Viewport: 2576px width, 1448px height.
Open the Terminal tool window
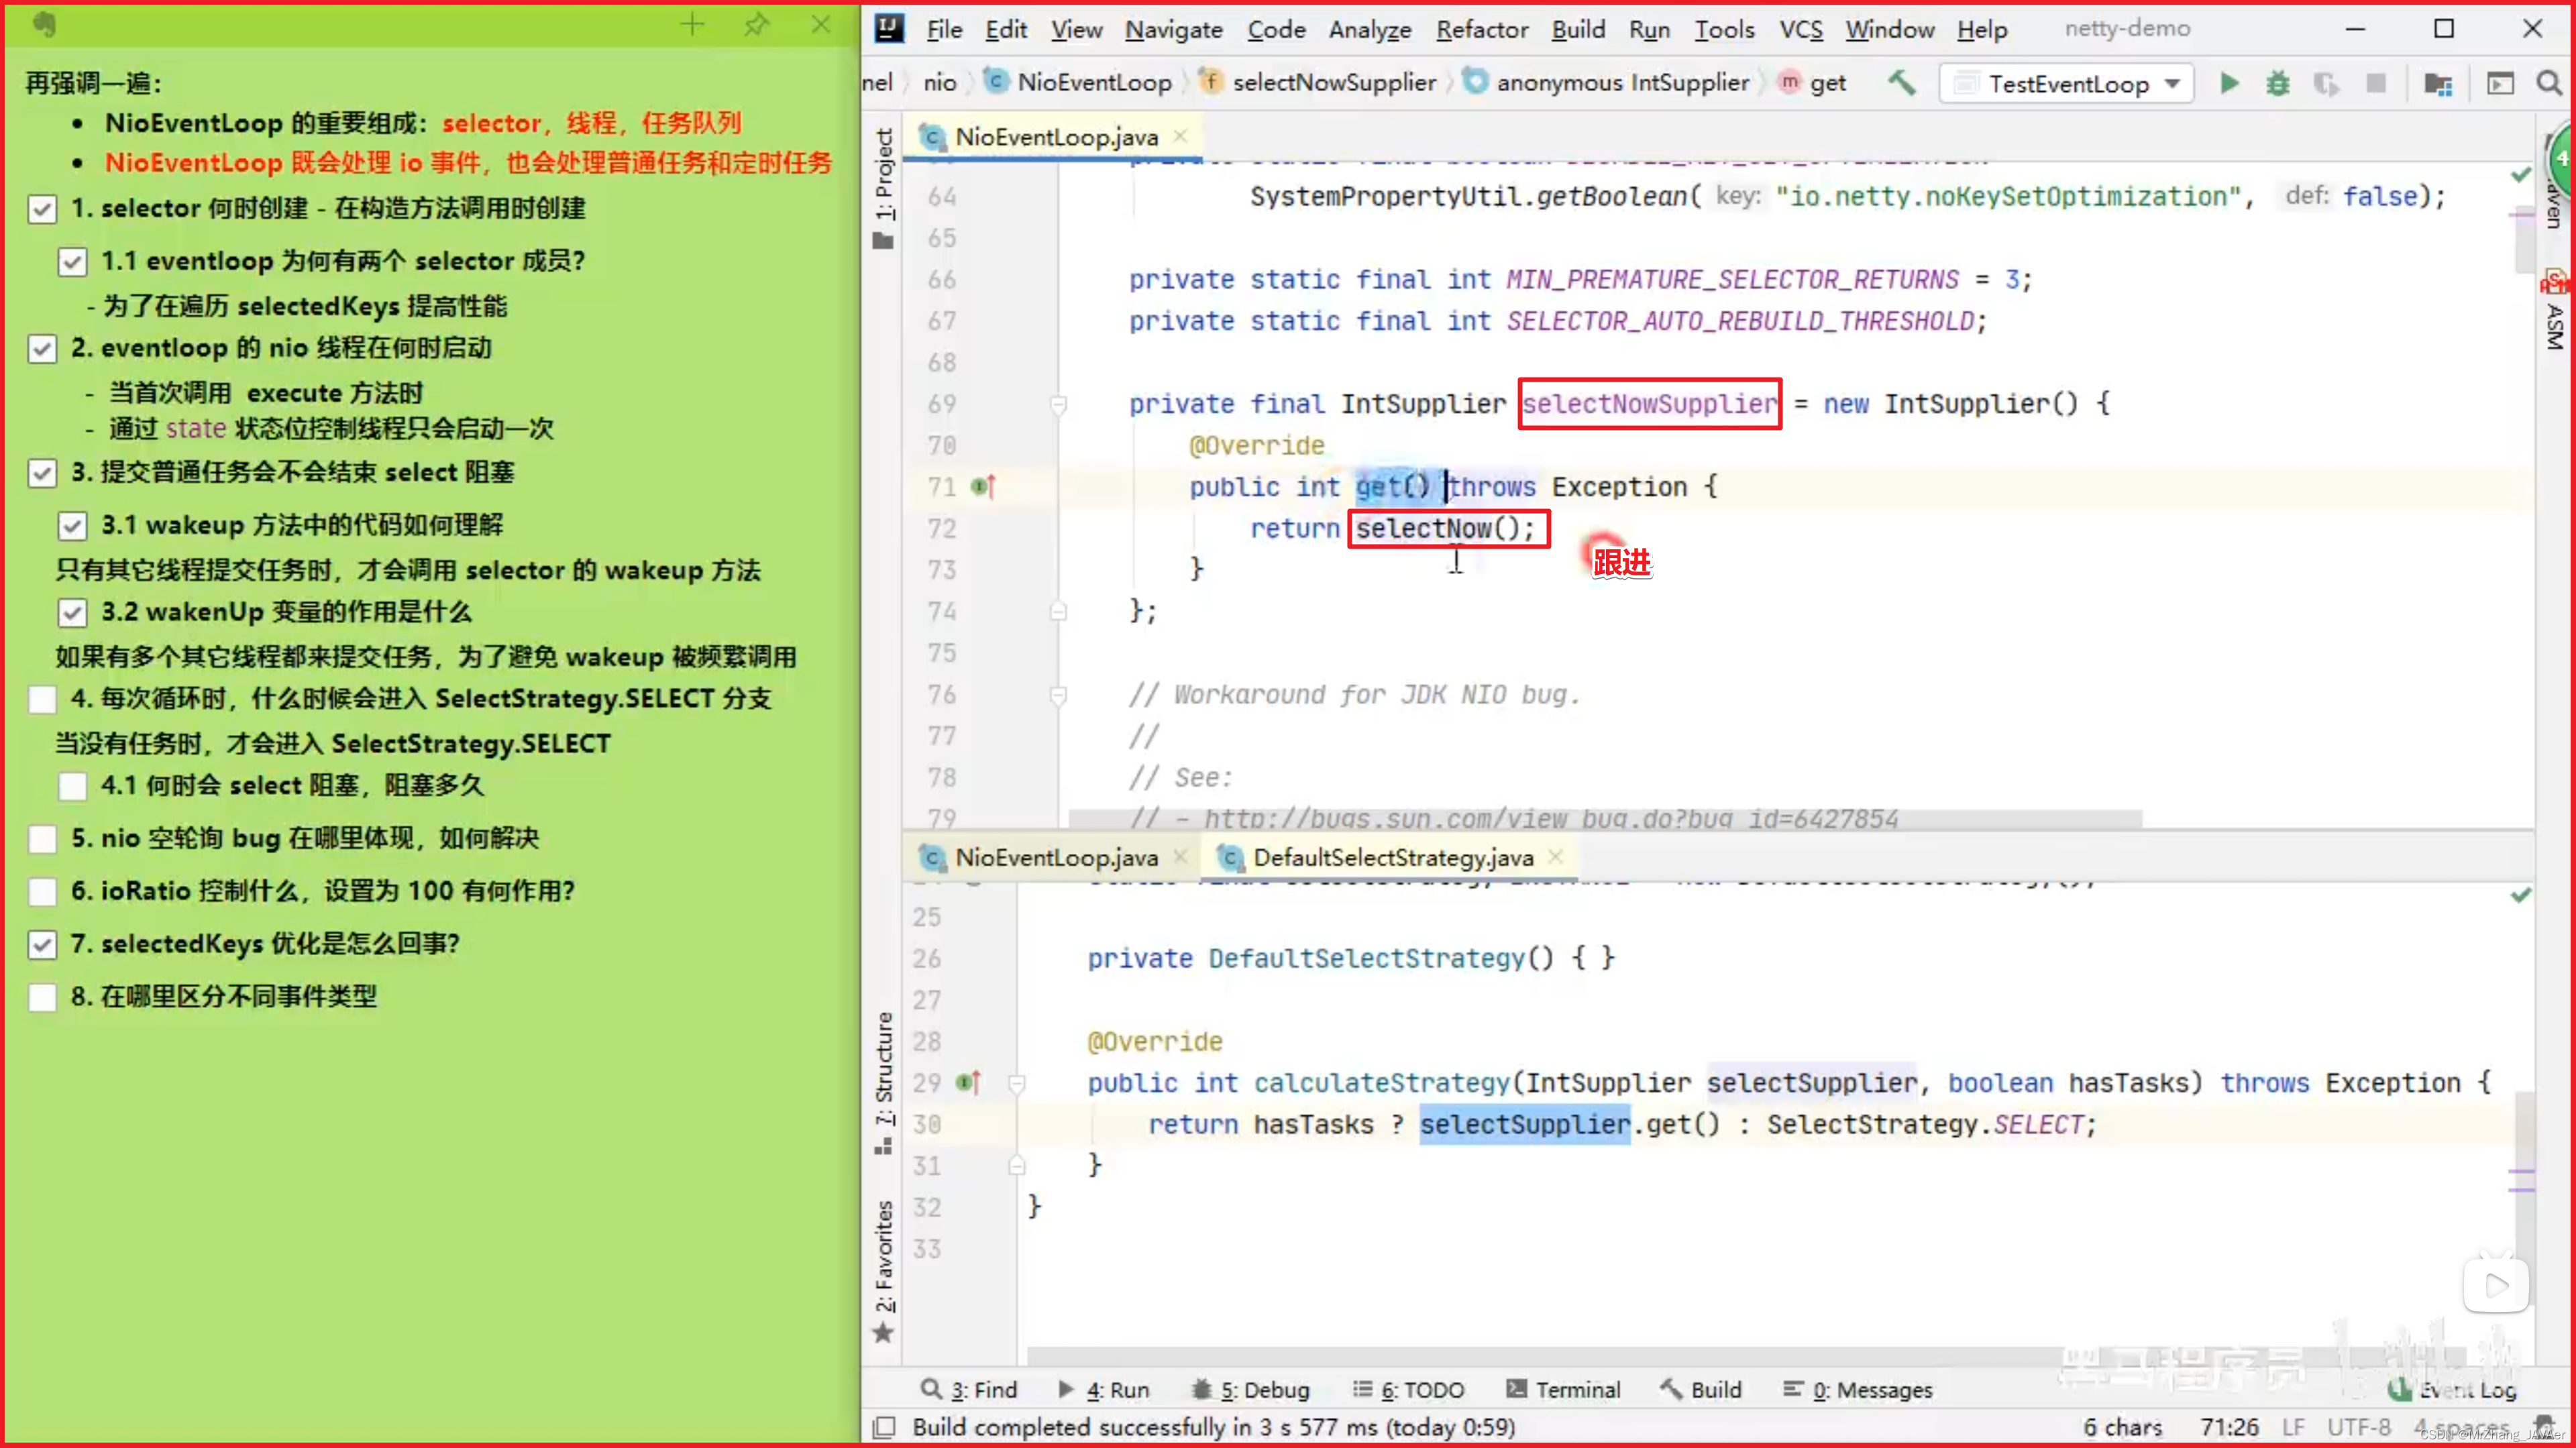click(1563, 1389)
